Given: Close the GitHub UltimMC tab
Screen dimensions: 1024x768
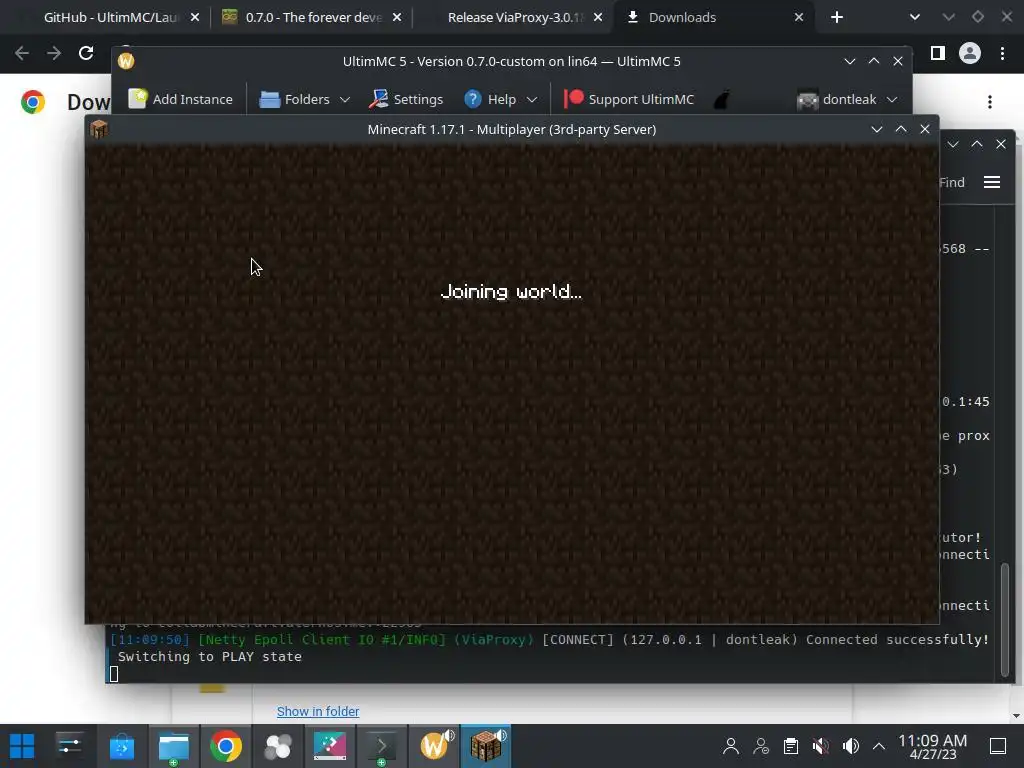Looking at the screenshot, I should 195,18.
